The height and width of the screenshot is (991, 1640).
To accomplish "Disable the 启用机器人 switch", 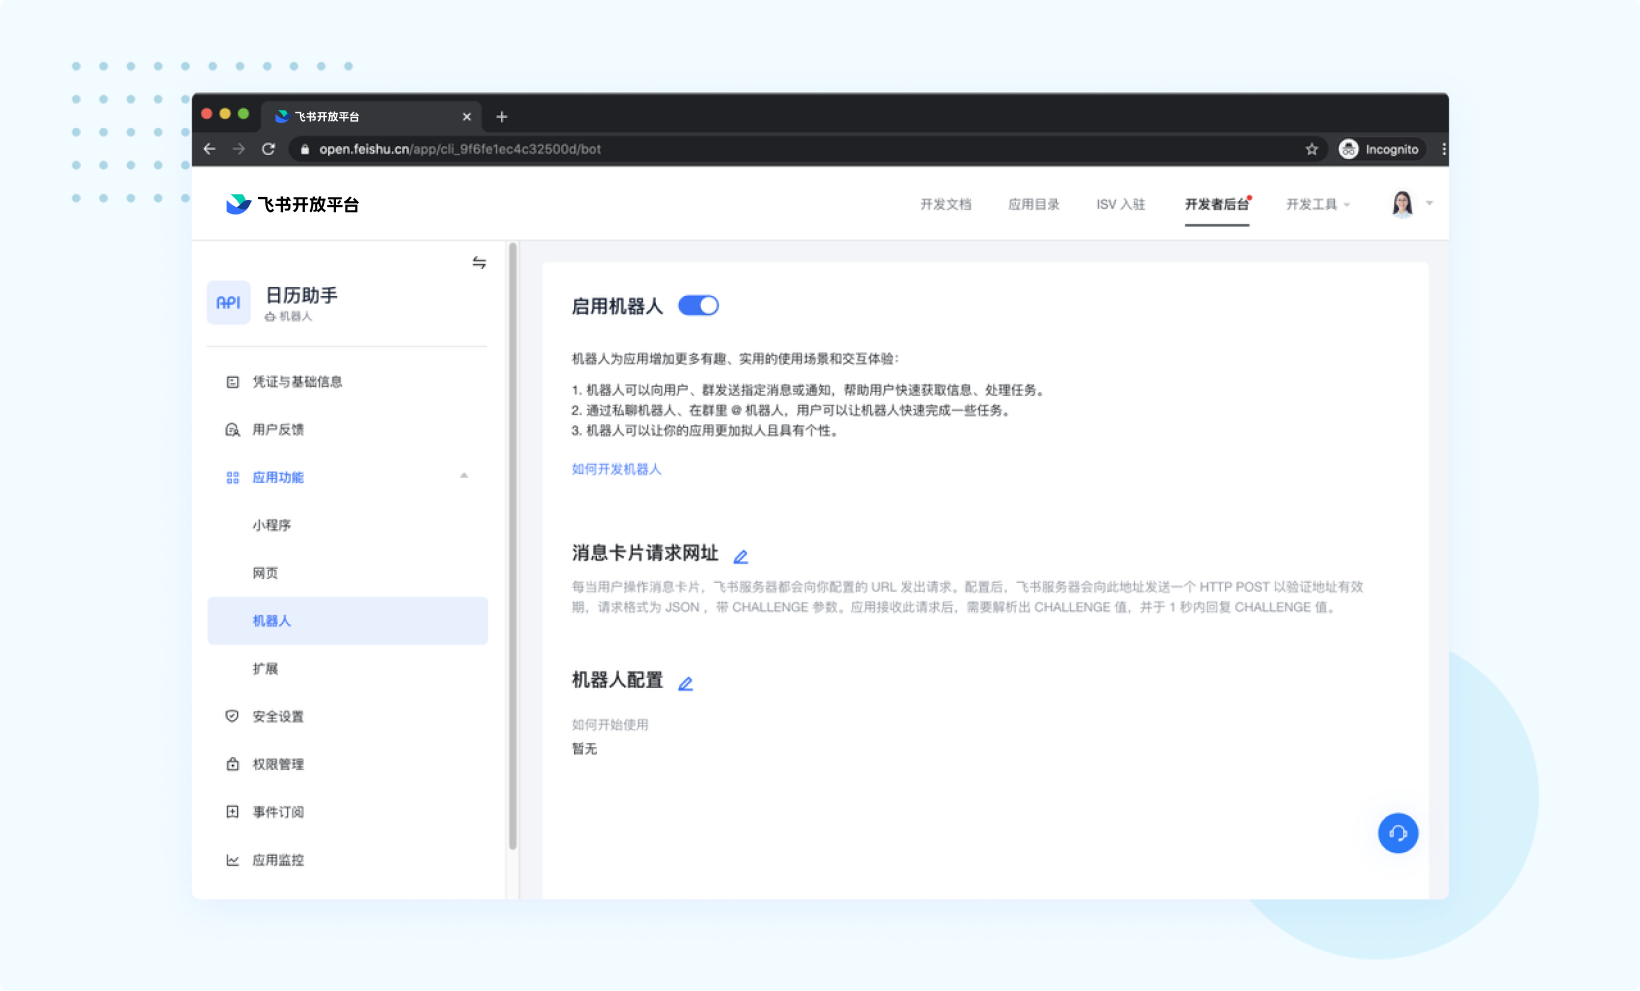I will click(x=699, y=305).
